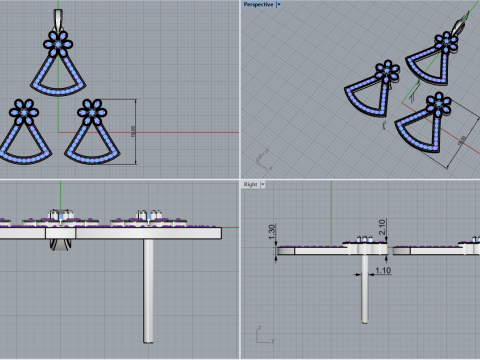
Task: Click the Right viewport title label
Action: pos(250,184)
